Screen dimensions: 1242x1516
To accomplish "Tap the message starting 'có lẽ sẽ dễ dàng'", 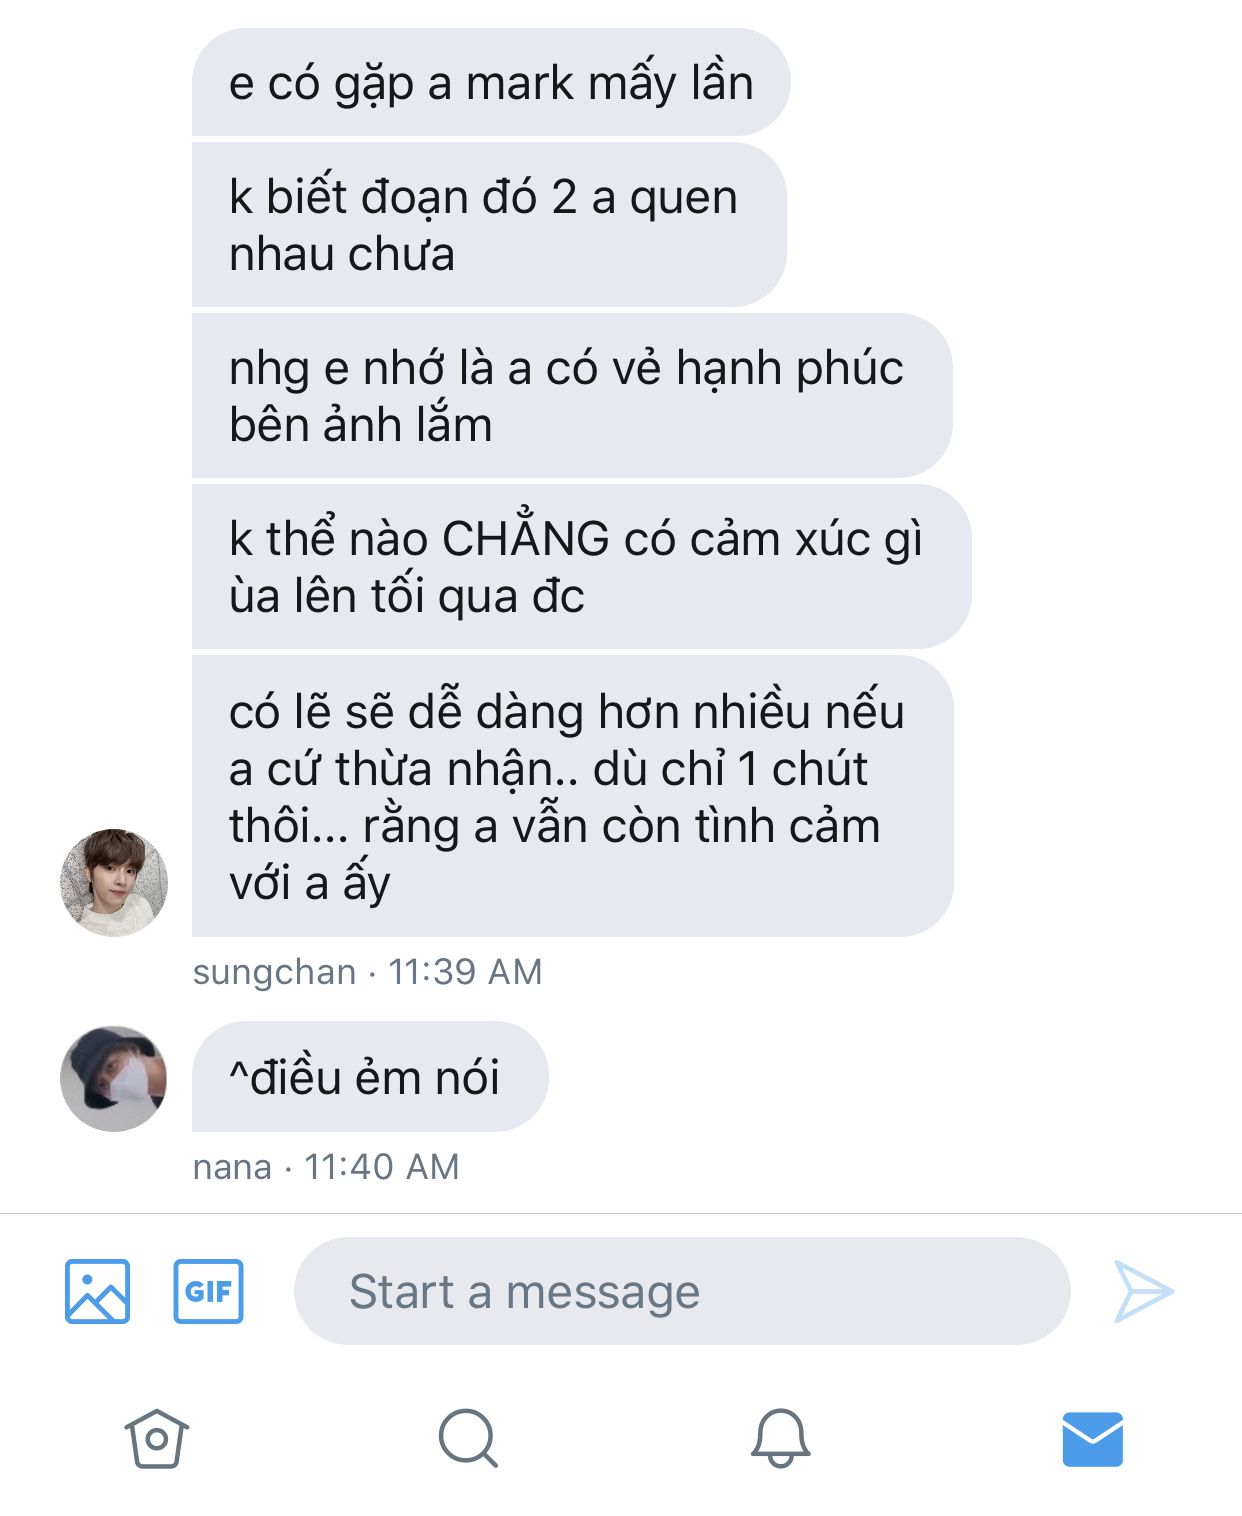I will pyautogui.click(x=572, y=796).
